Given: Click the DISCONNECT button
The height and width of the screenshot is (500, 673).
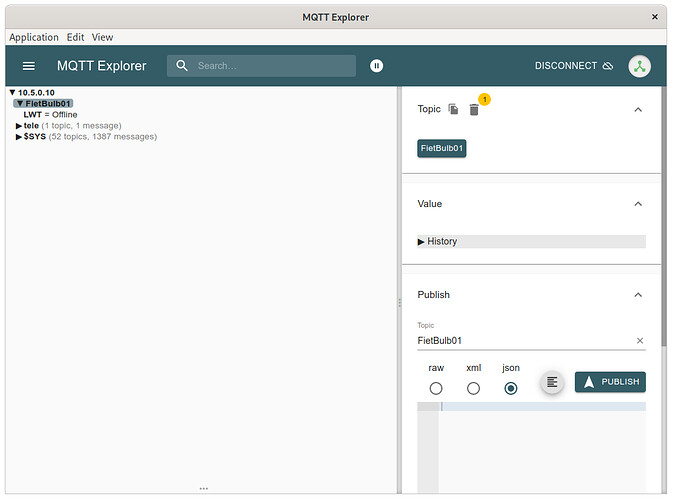Looking at the screenshot, I should coord(573,66).
